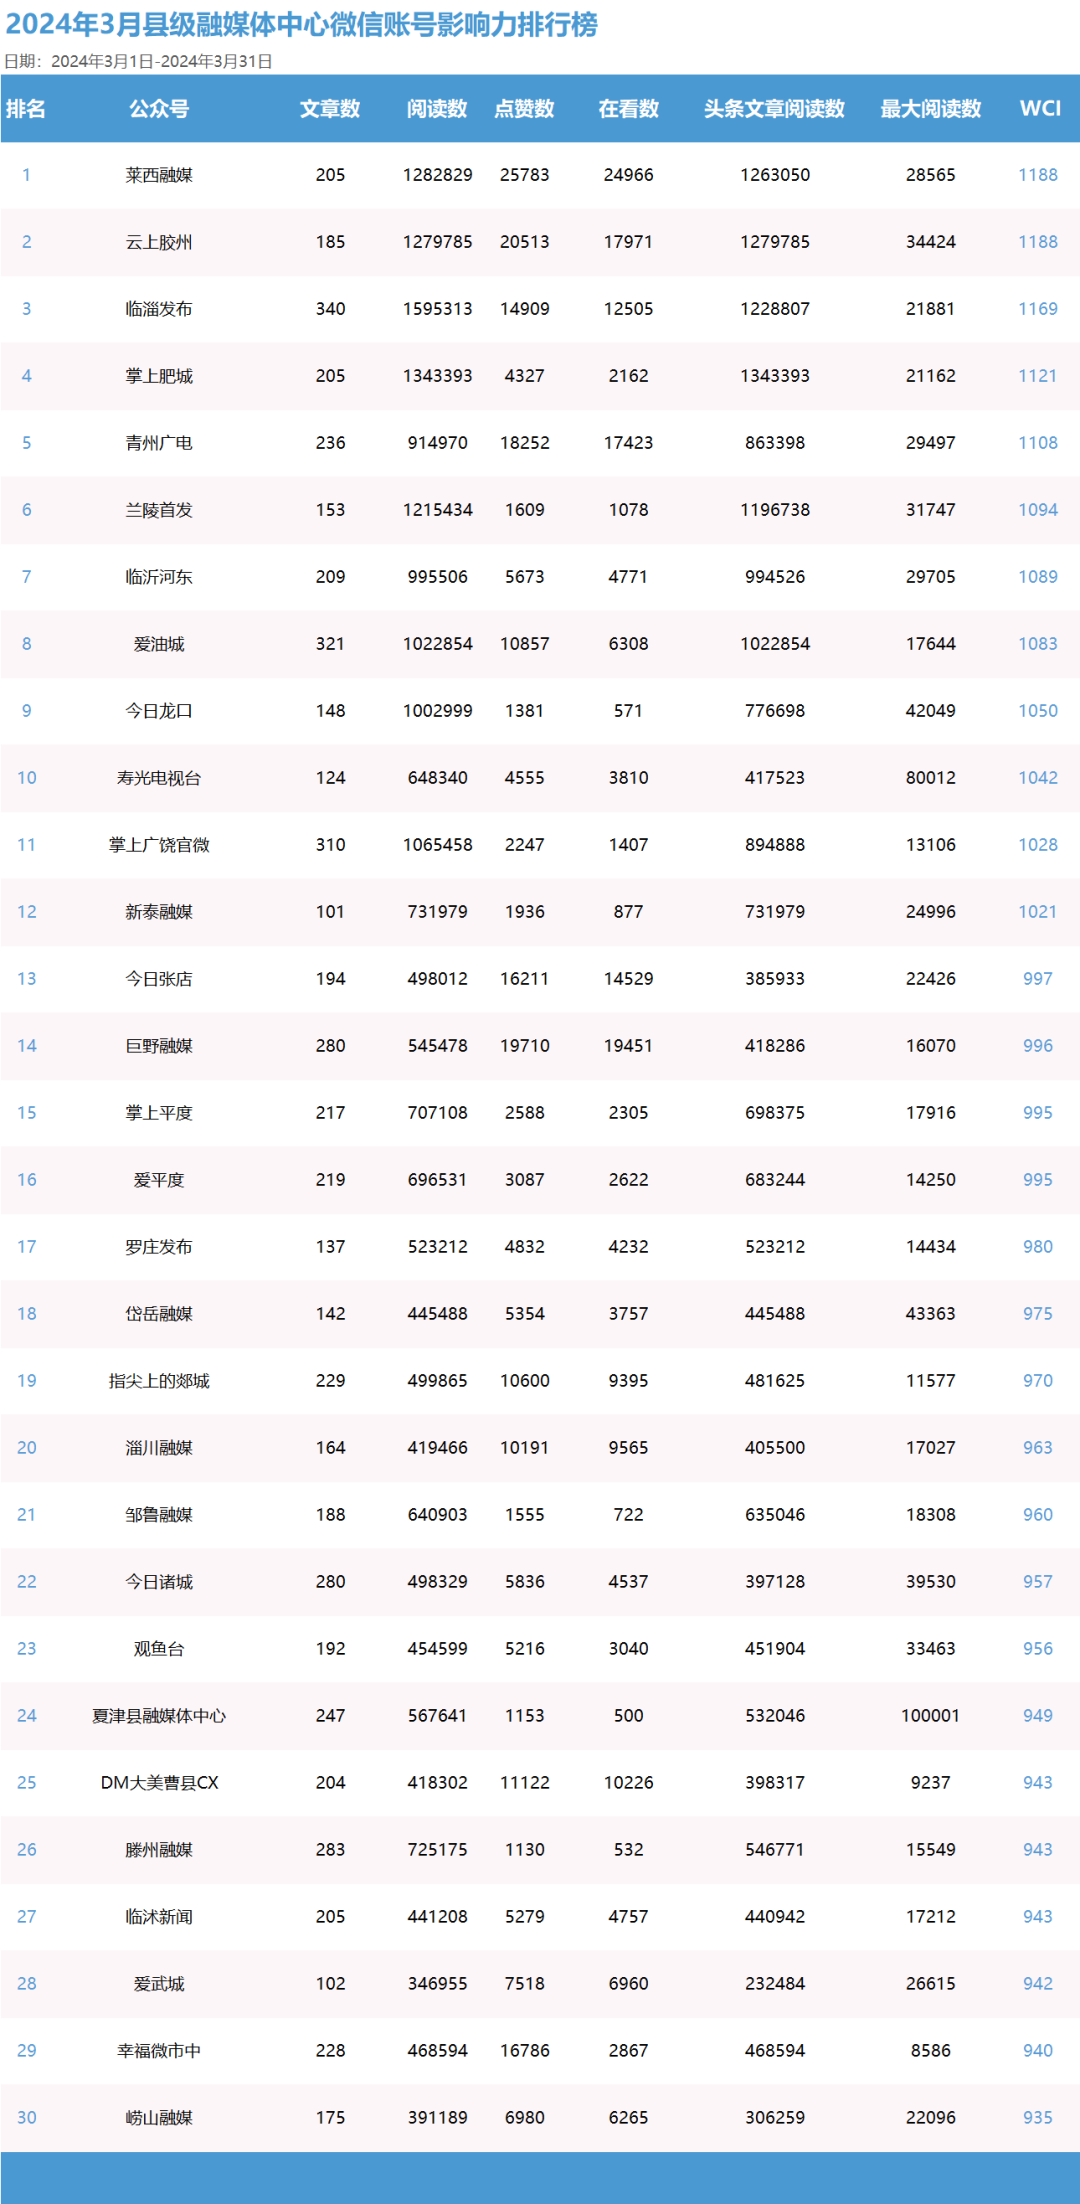This screenshot has height=2204, width=1080.
Task: Click WCI value 935 for 崂山融媒
Action: pos(1038,2118)
